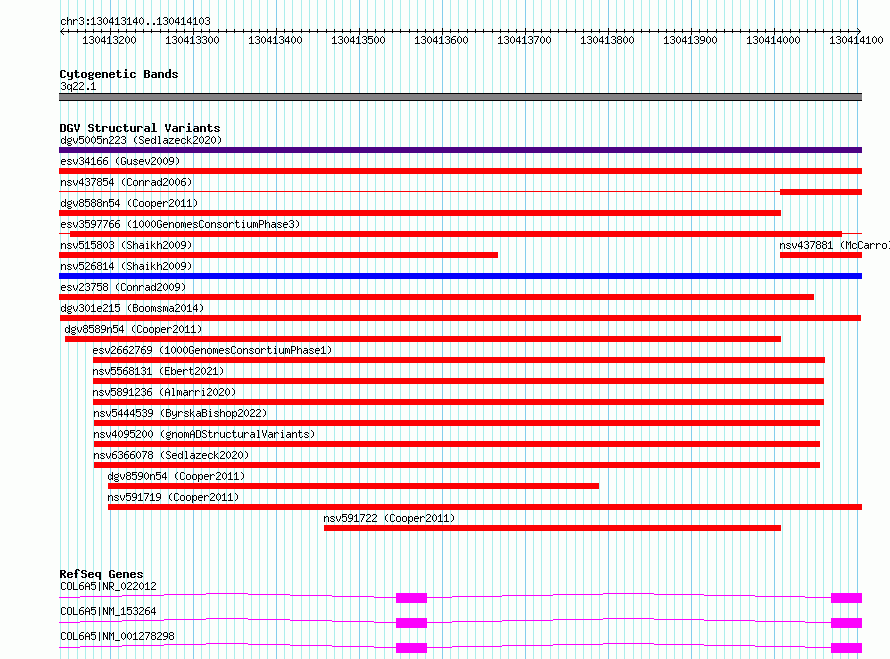Click nsv5444539 (ByrskaBishop2022) label
Image resolution: width=890 pixels, height=659 pixels.
180,413
